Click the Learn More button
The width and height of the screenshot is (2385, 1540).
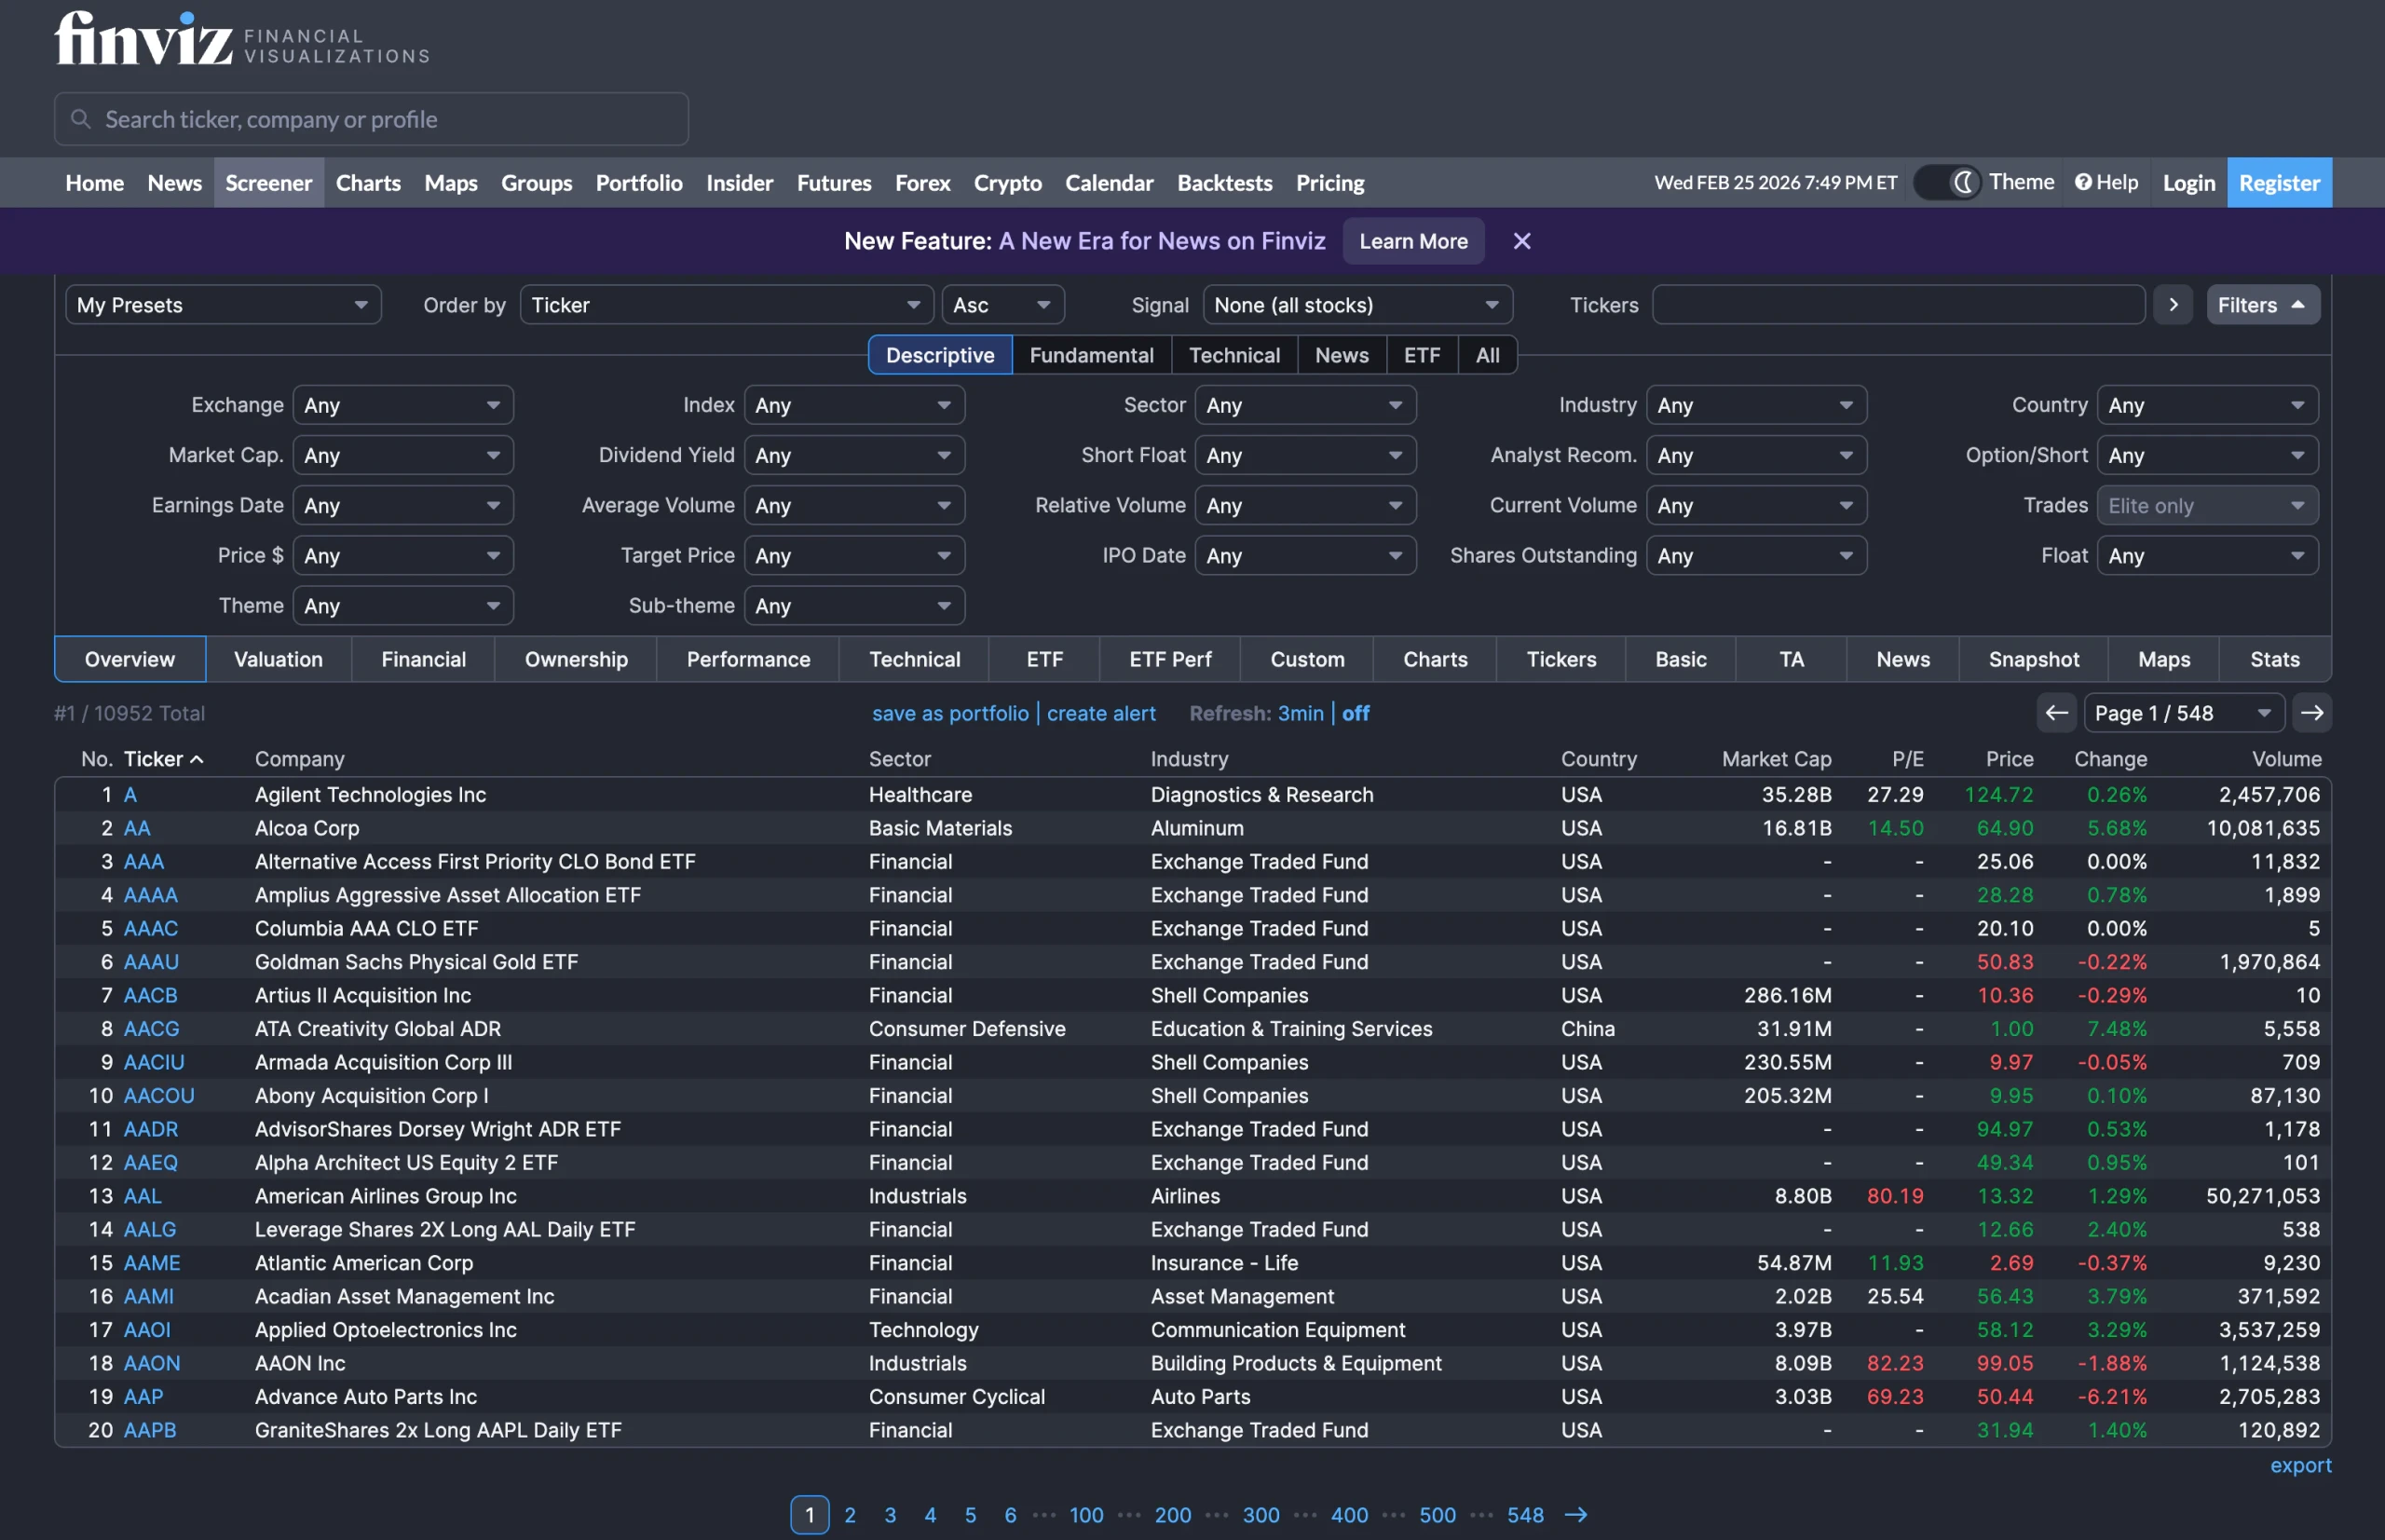(1412, 241)
